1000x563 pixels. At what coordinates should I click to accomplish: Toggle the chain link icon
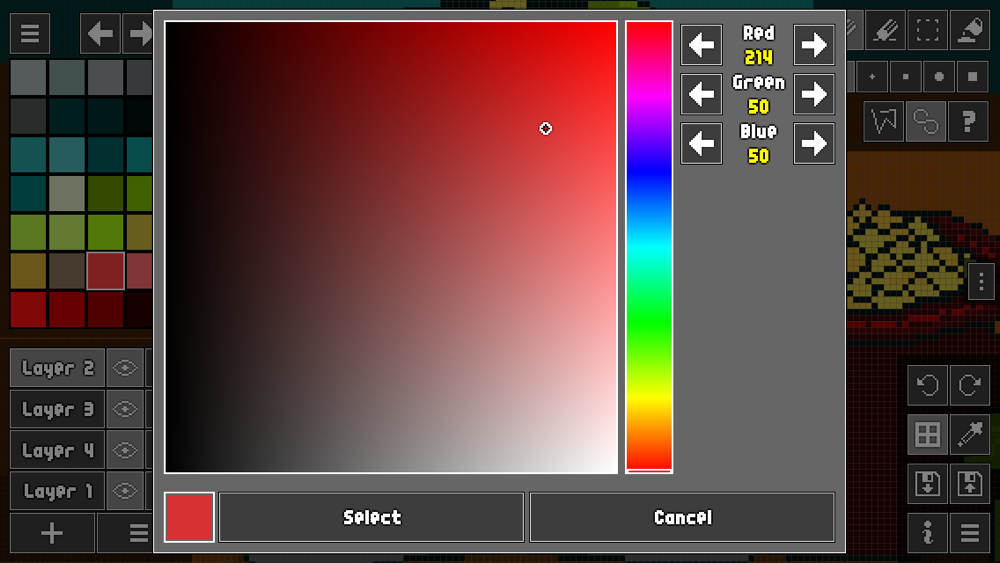pos(926,121)
